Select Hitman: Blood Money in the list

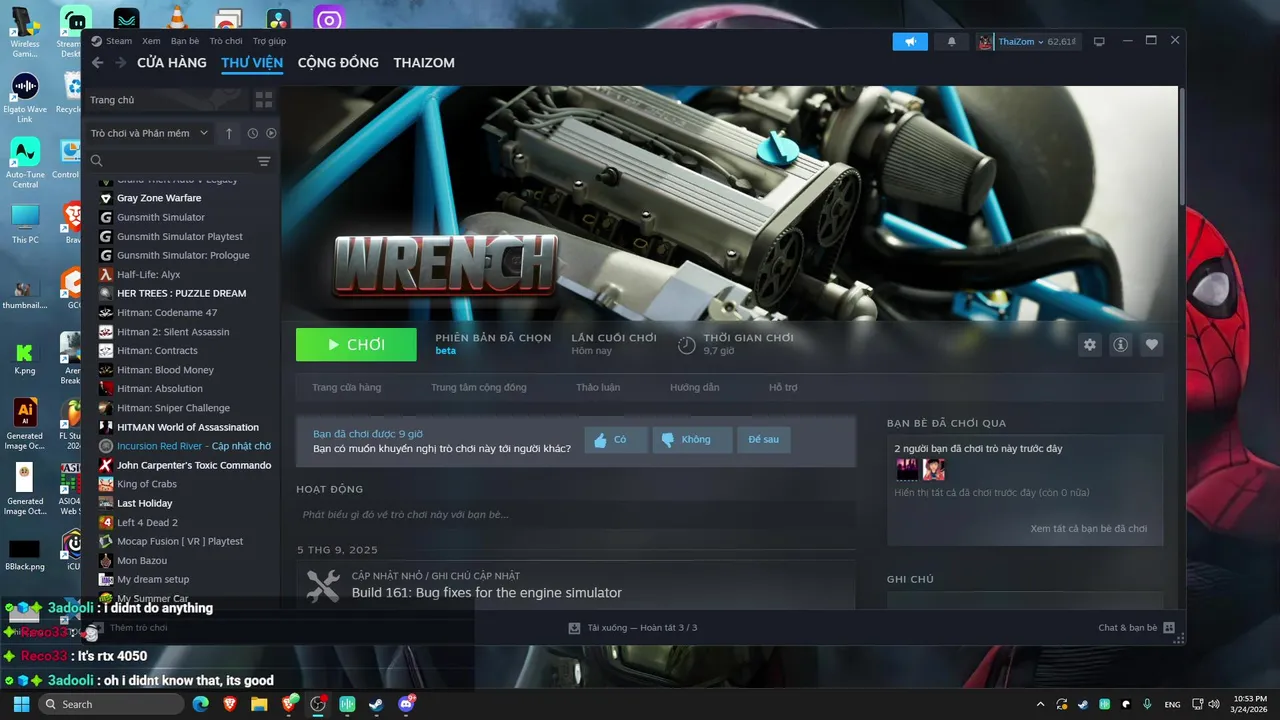165,370
